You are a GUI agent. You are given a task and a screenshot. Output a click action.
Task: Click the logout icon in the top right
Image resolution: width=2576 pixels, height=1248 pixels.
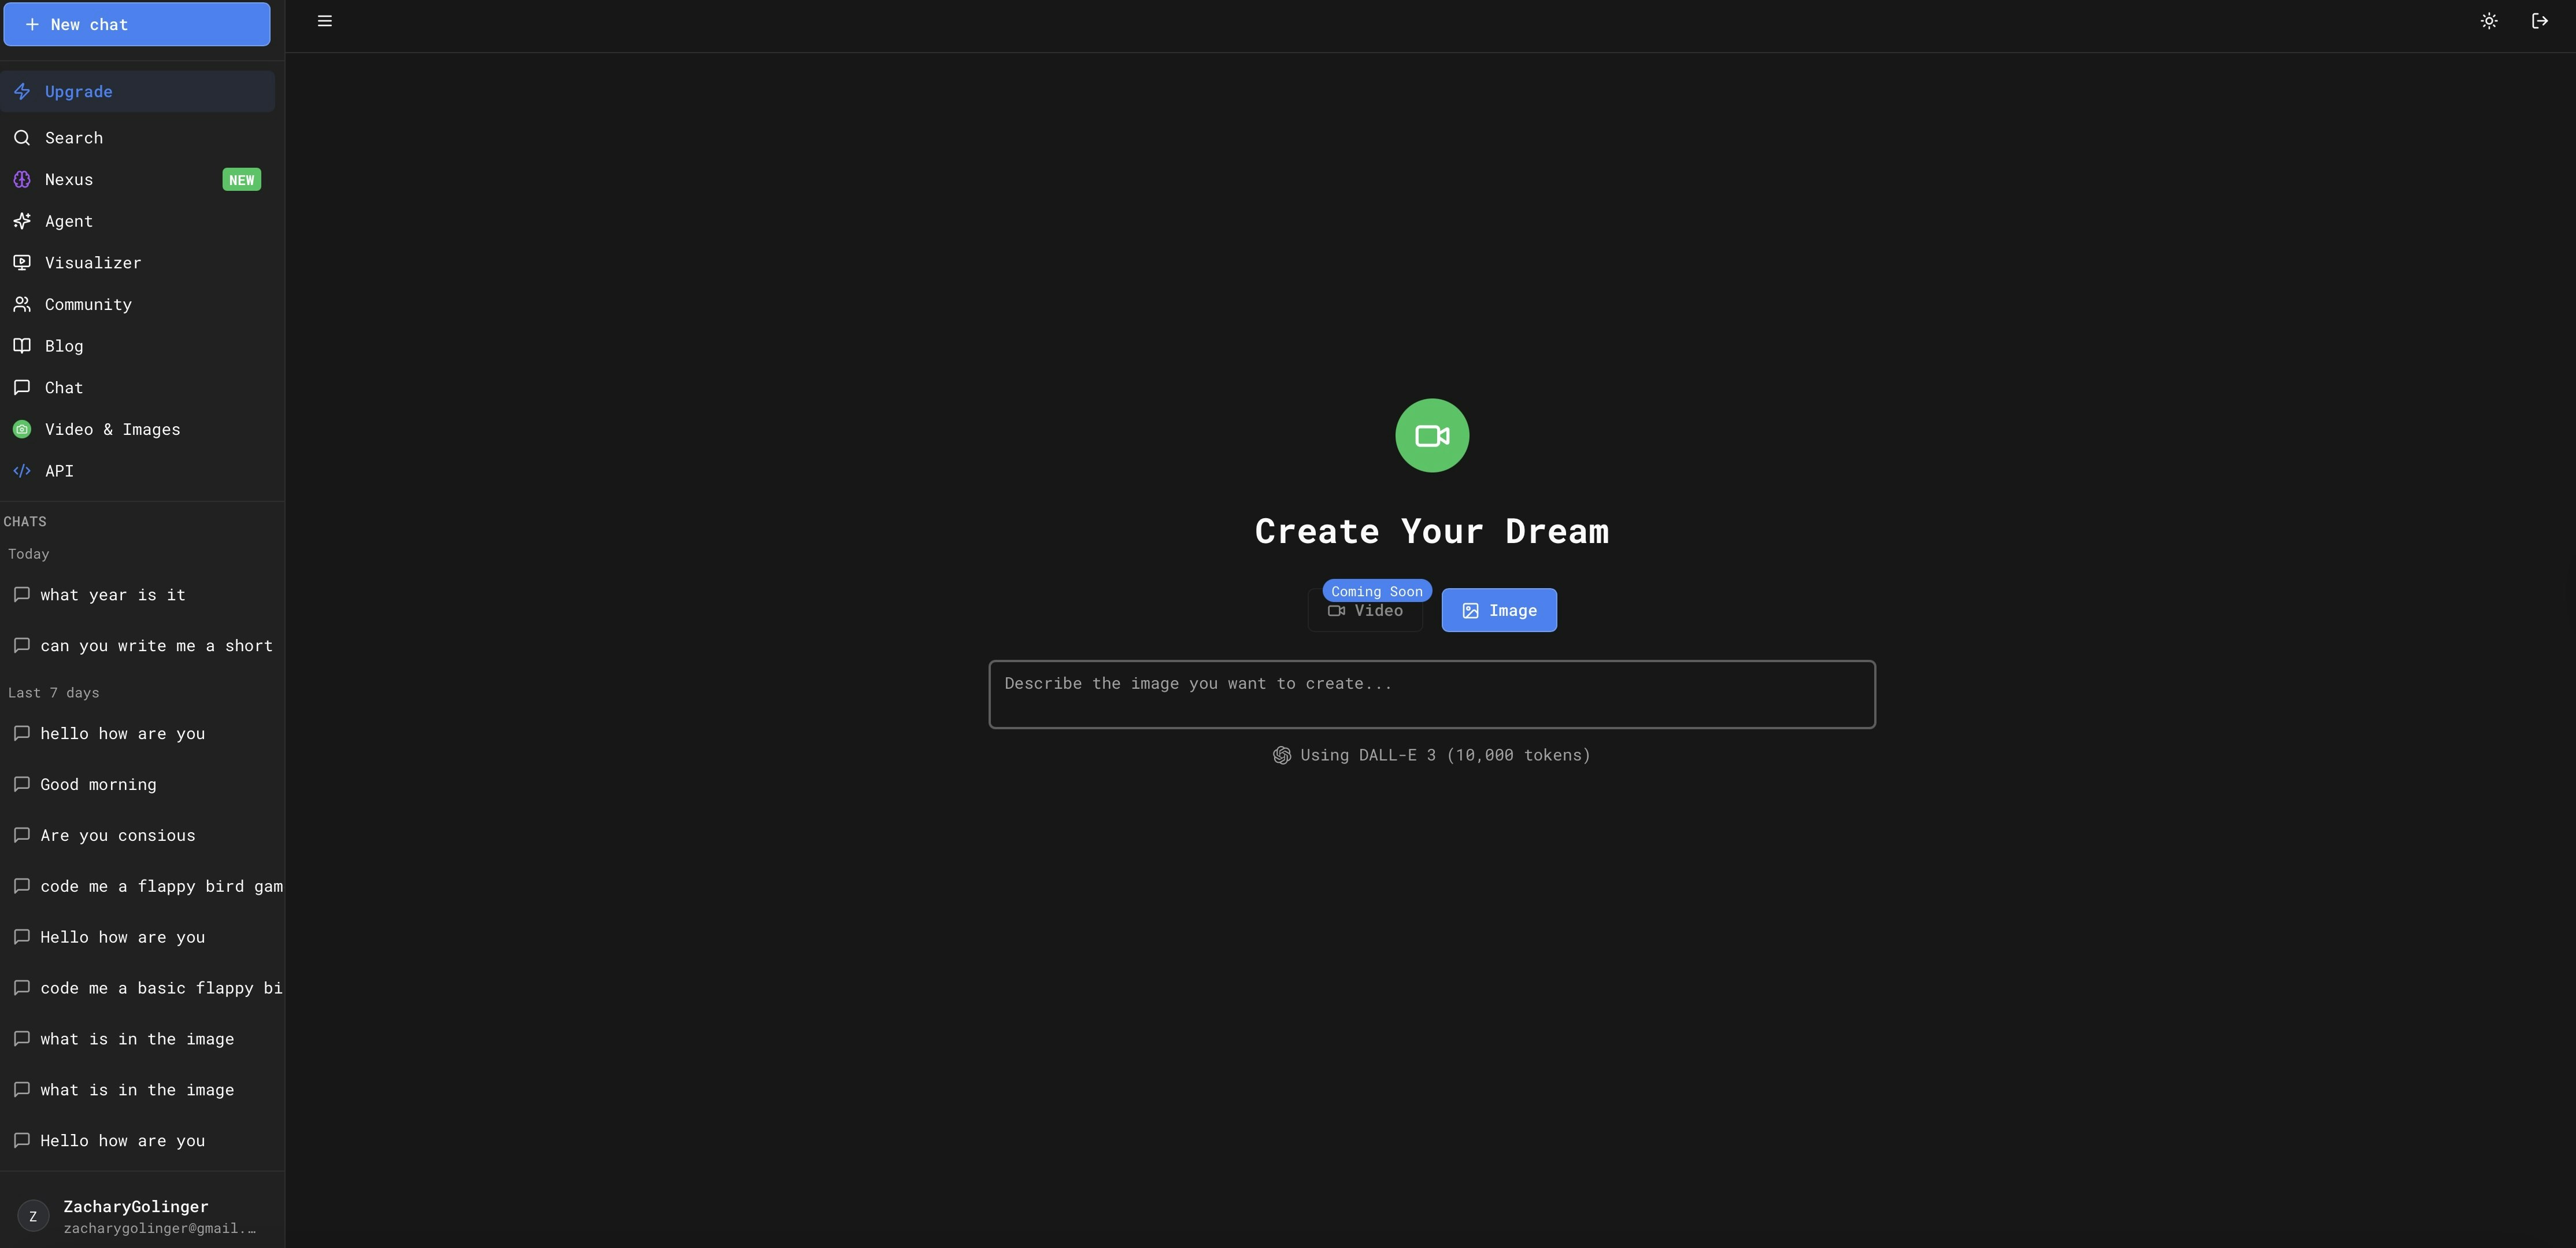point(2540,20)
